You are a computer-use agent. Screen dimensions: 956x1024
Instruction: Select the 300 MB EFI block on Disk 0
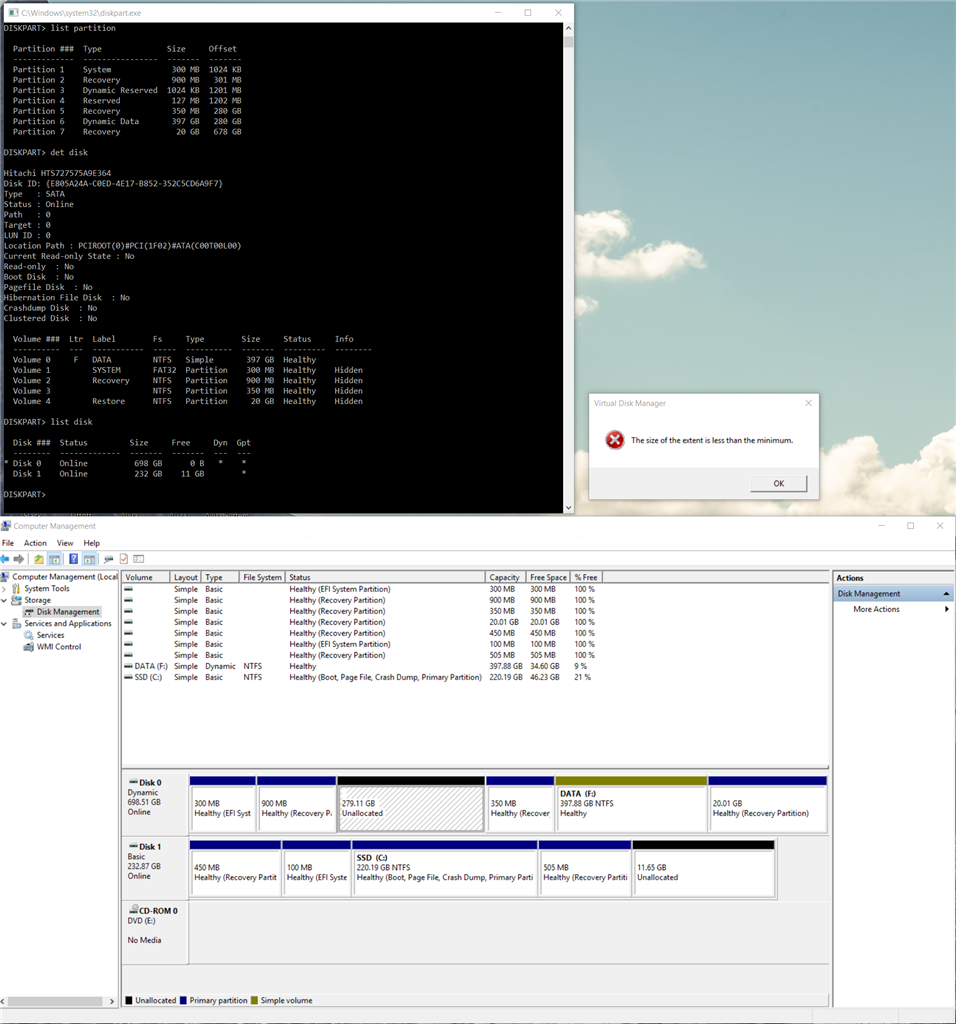(x=223, y=805)
